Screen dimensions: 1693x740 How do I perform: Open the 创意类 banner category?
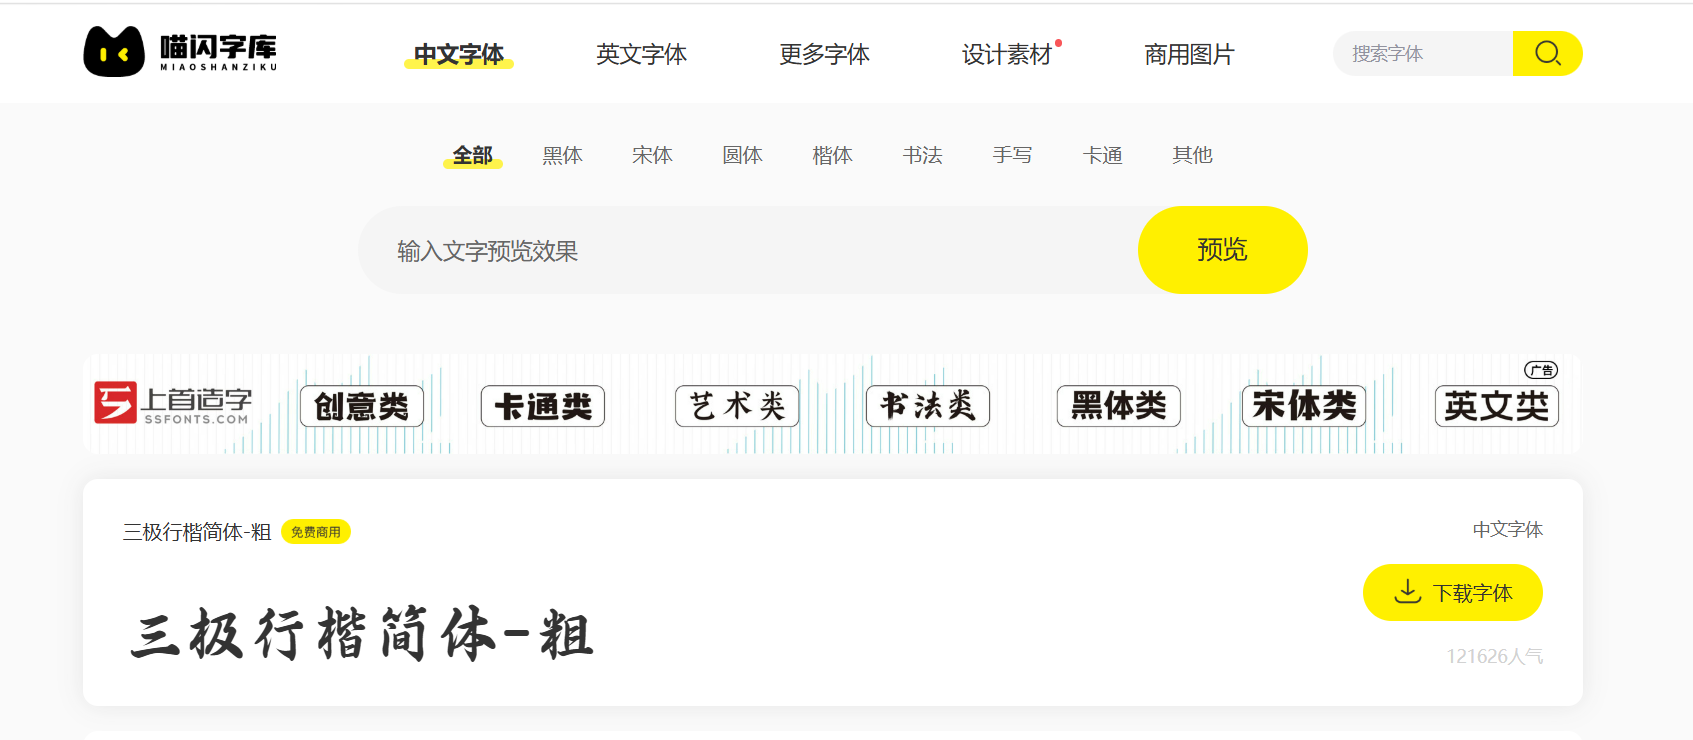[x=362, y=406]
